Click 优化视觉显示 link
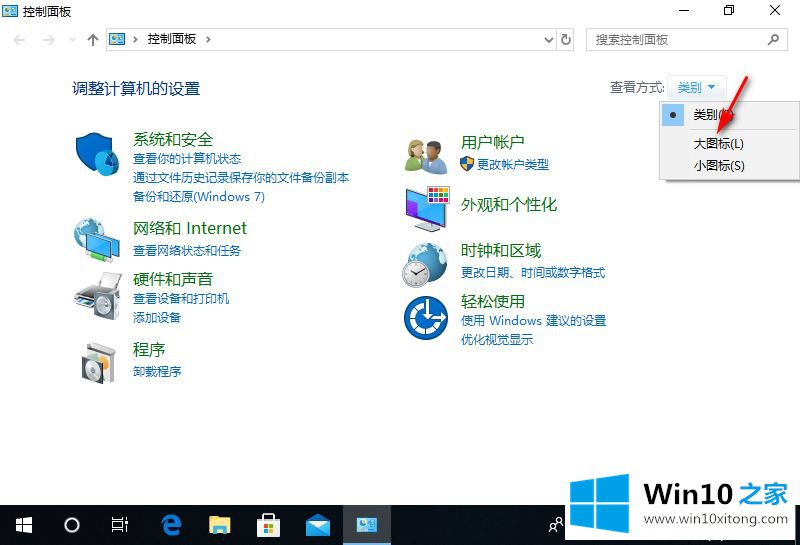Viewport: 800px width, 545px height. pos(497,339)
